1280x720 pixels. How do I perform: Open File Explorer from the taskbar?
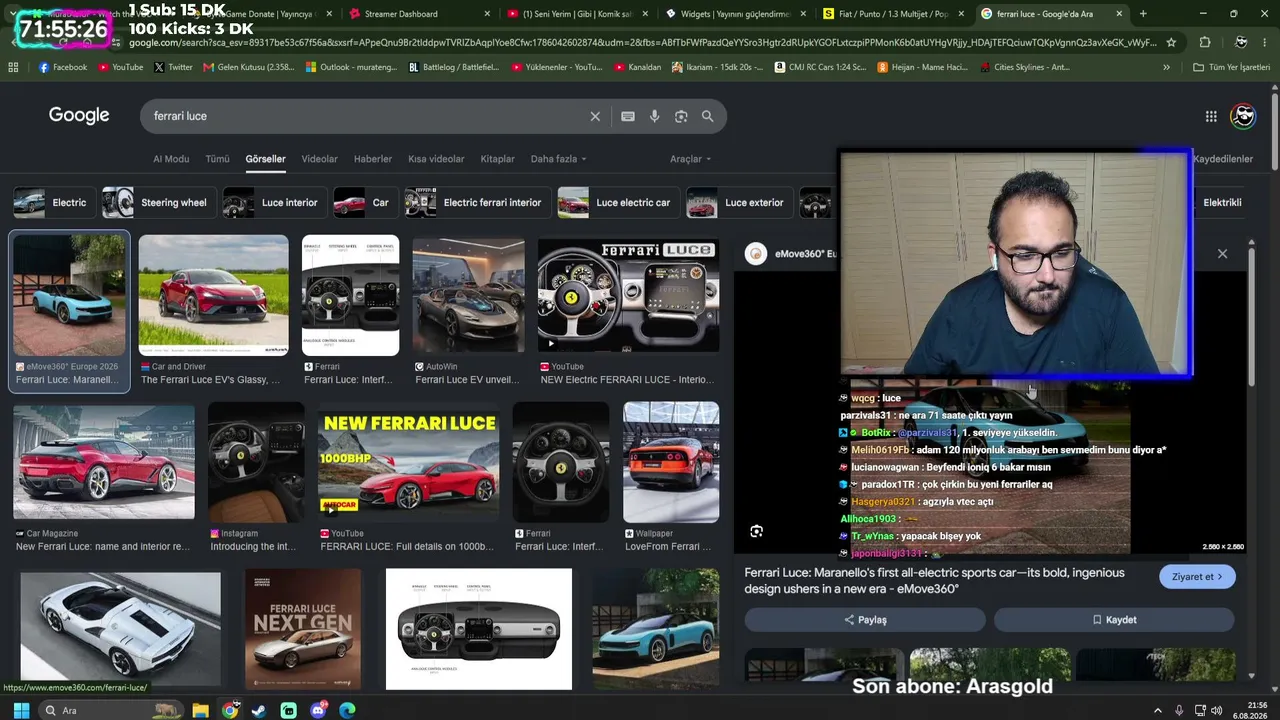[200, 710]
